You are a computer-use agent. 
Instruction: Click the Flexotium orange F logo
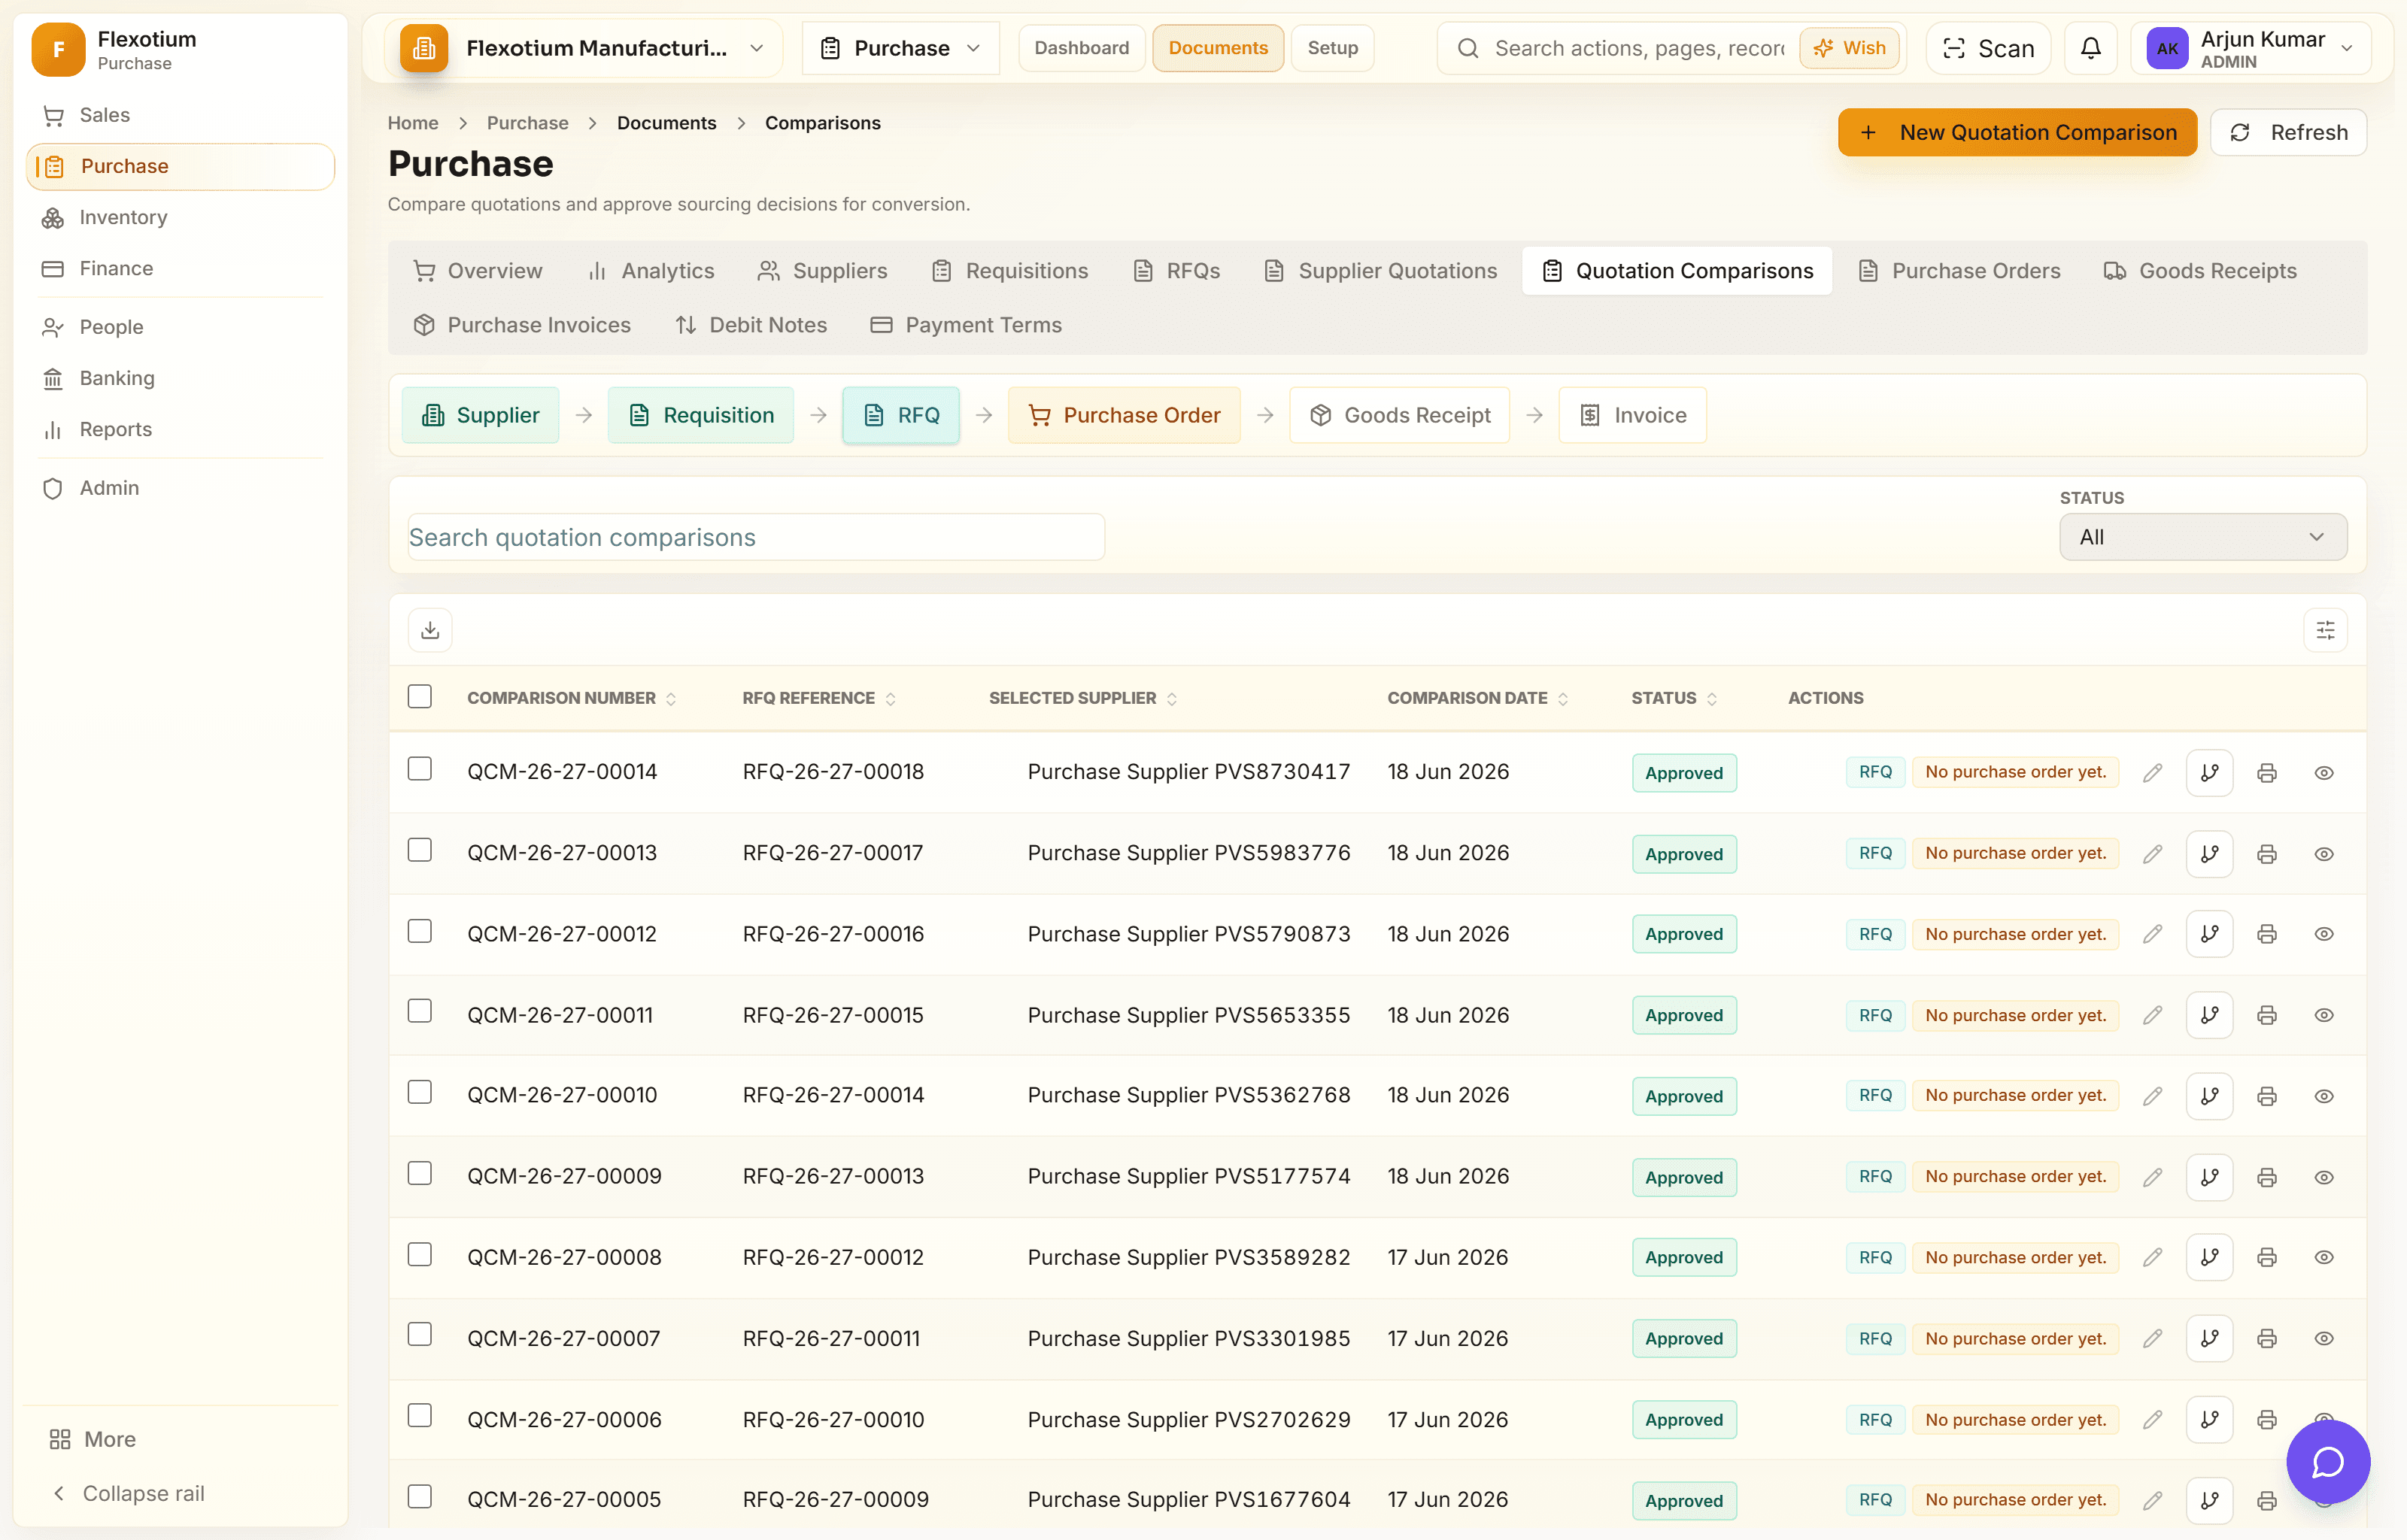pos(58,49)
